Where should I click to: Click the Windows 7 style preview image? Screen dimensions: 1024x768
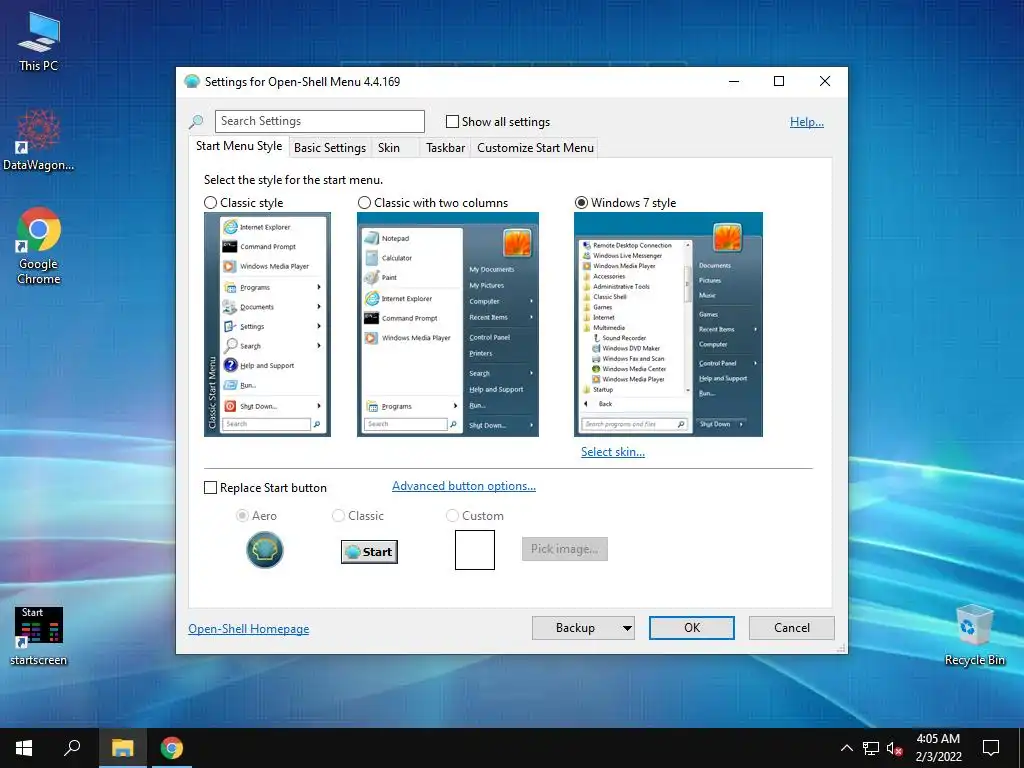click(668, 324)
